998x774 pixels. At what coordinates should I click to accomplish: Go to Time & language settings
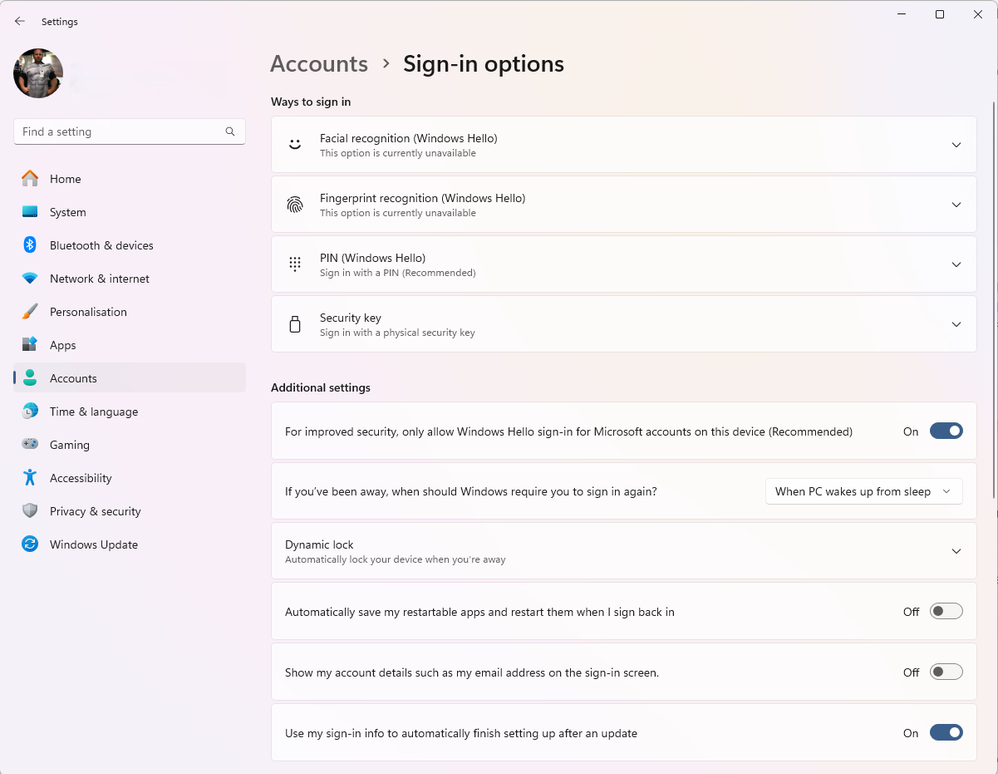(93, 412)
